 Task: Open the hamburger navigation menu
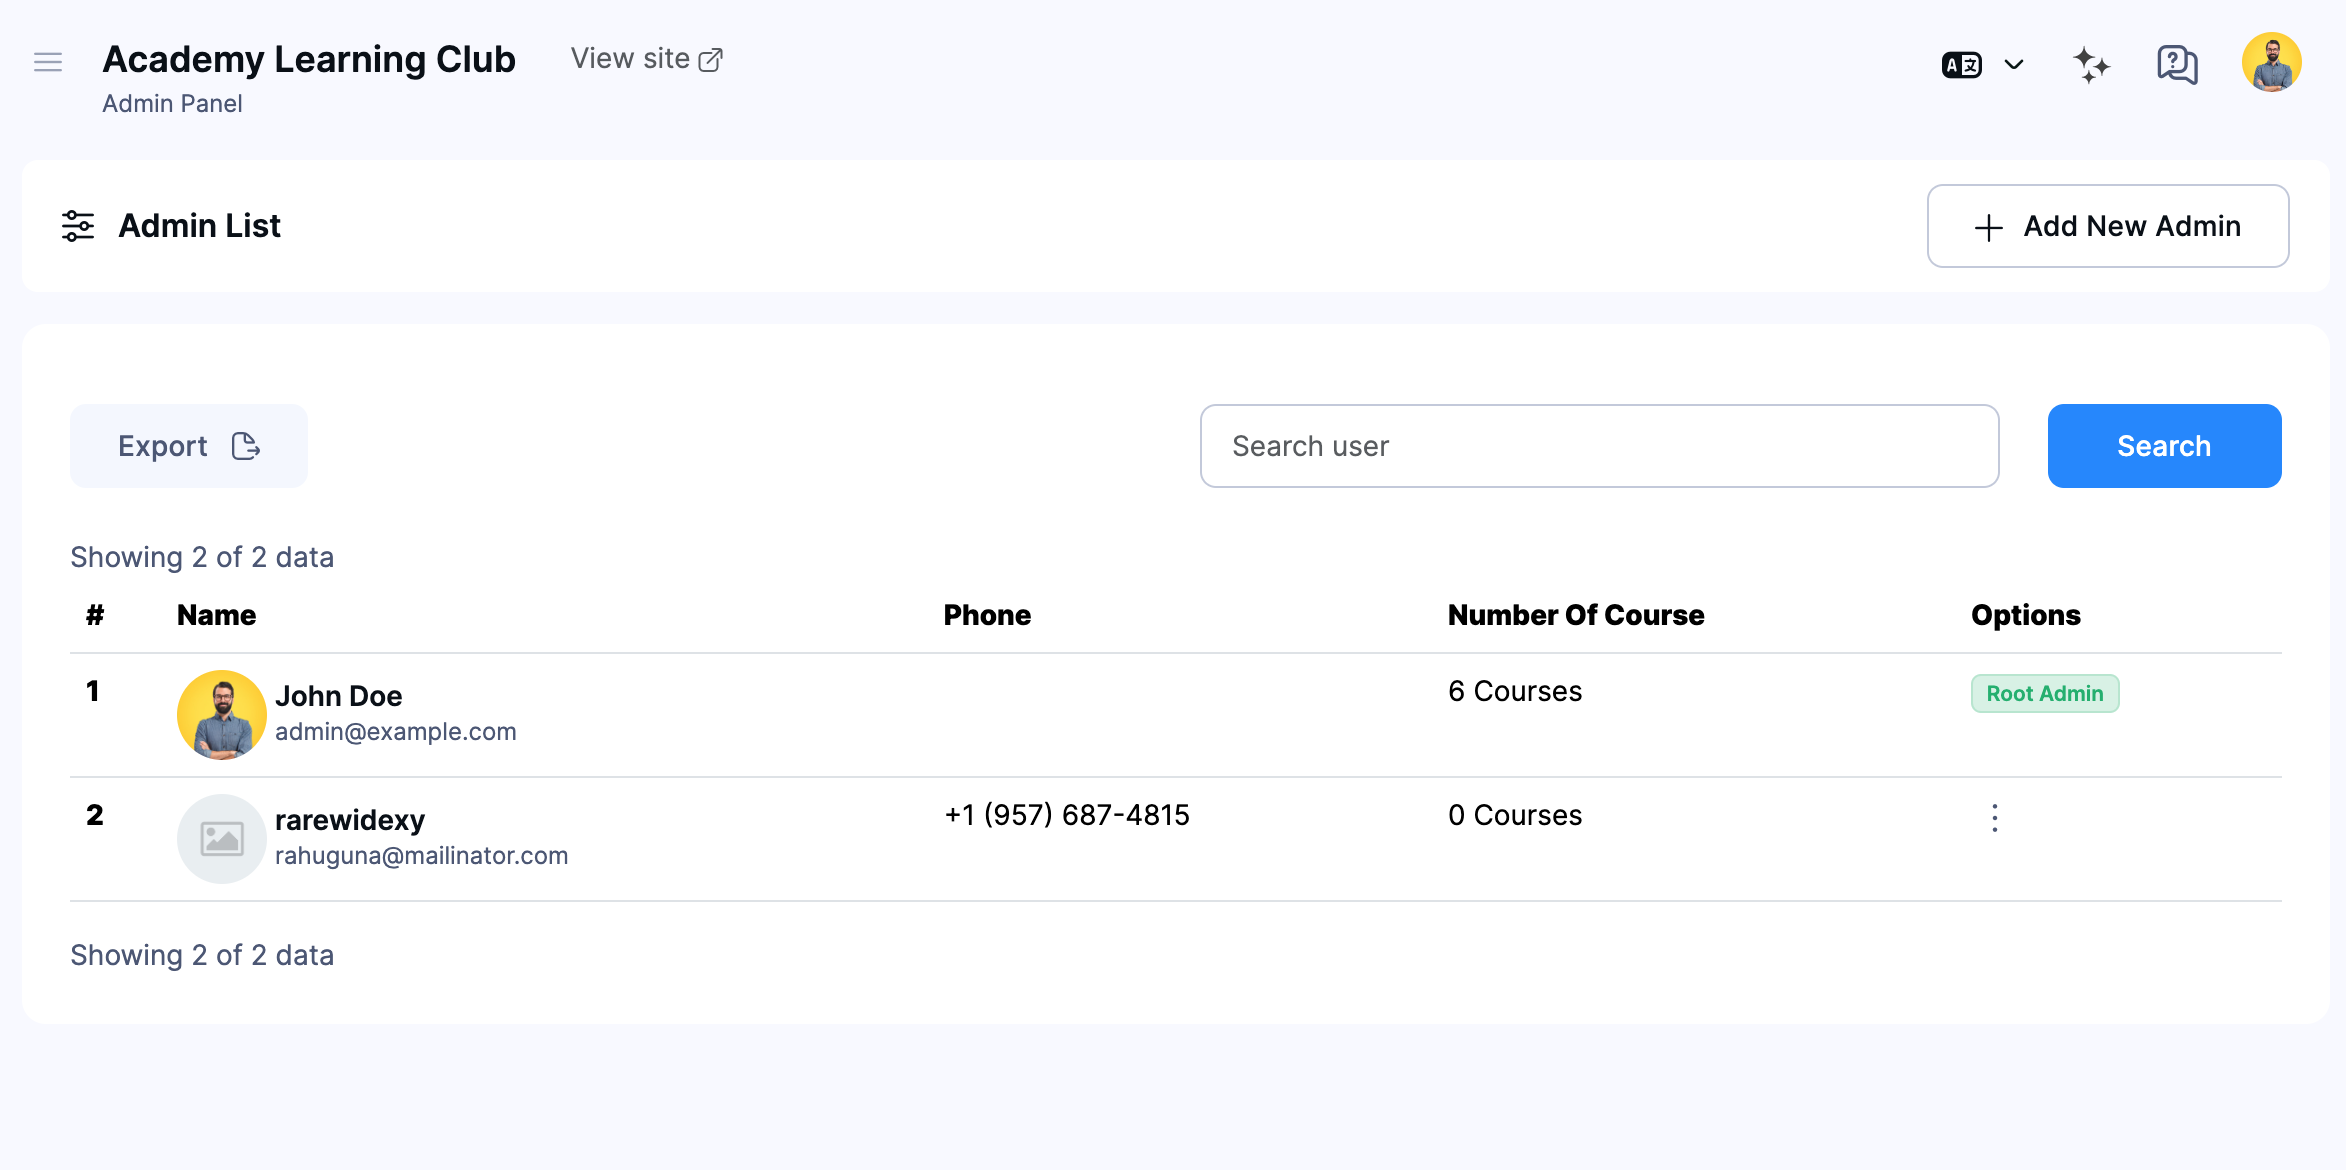tap(47, 61)
